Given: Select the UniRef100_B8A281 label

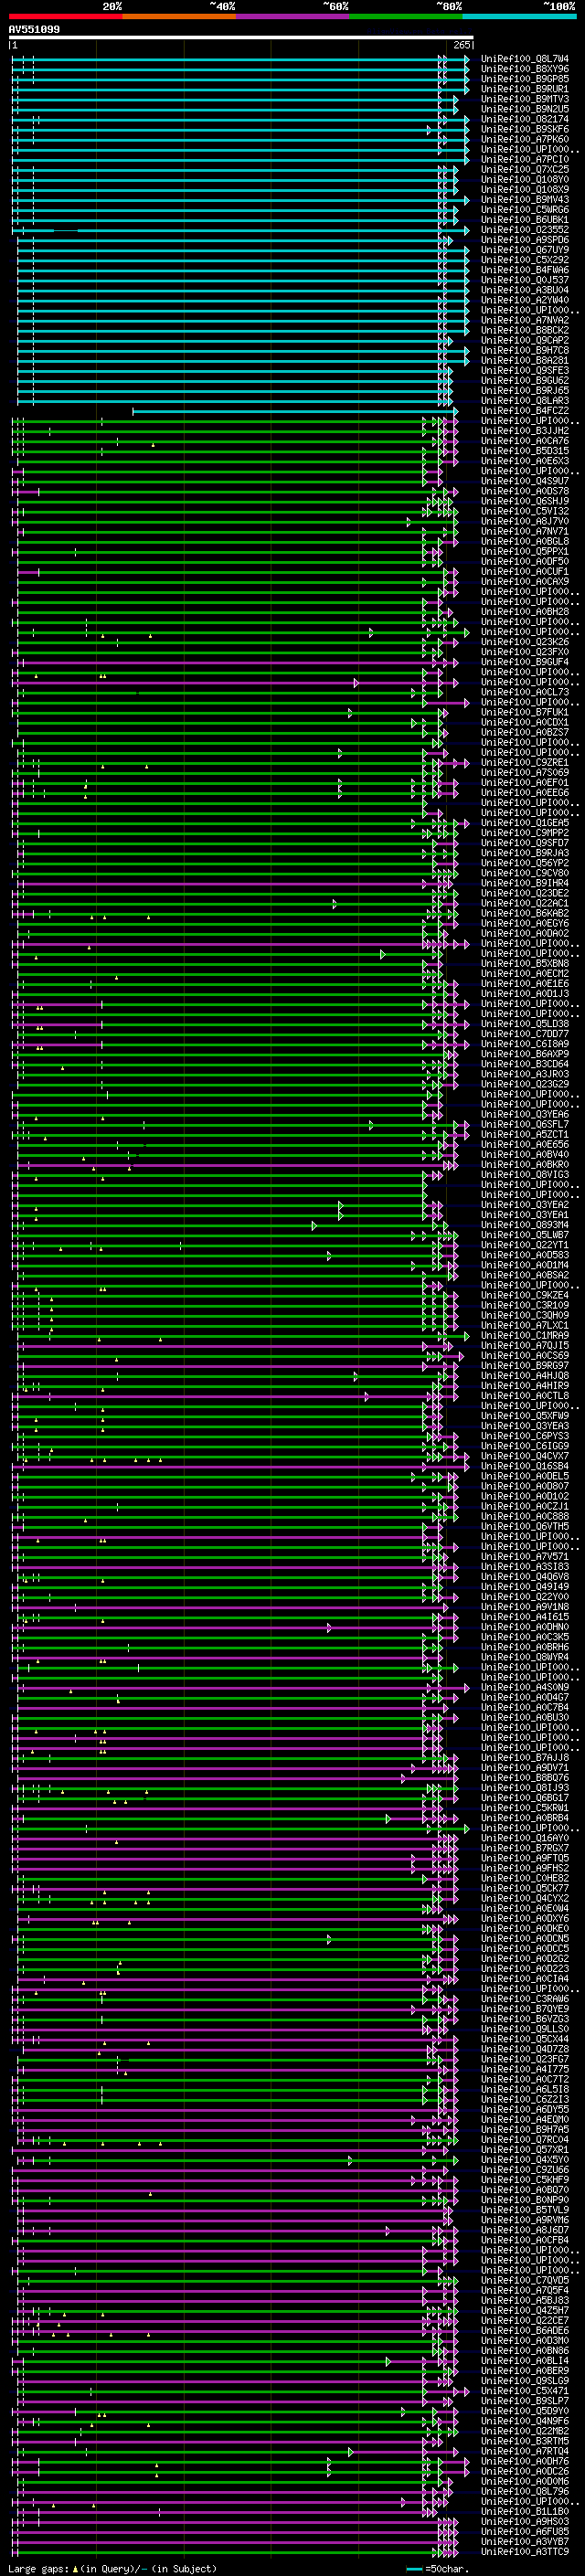Looking at the screenshot, I should (525, 360).
